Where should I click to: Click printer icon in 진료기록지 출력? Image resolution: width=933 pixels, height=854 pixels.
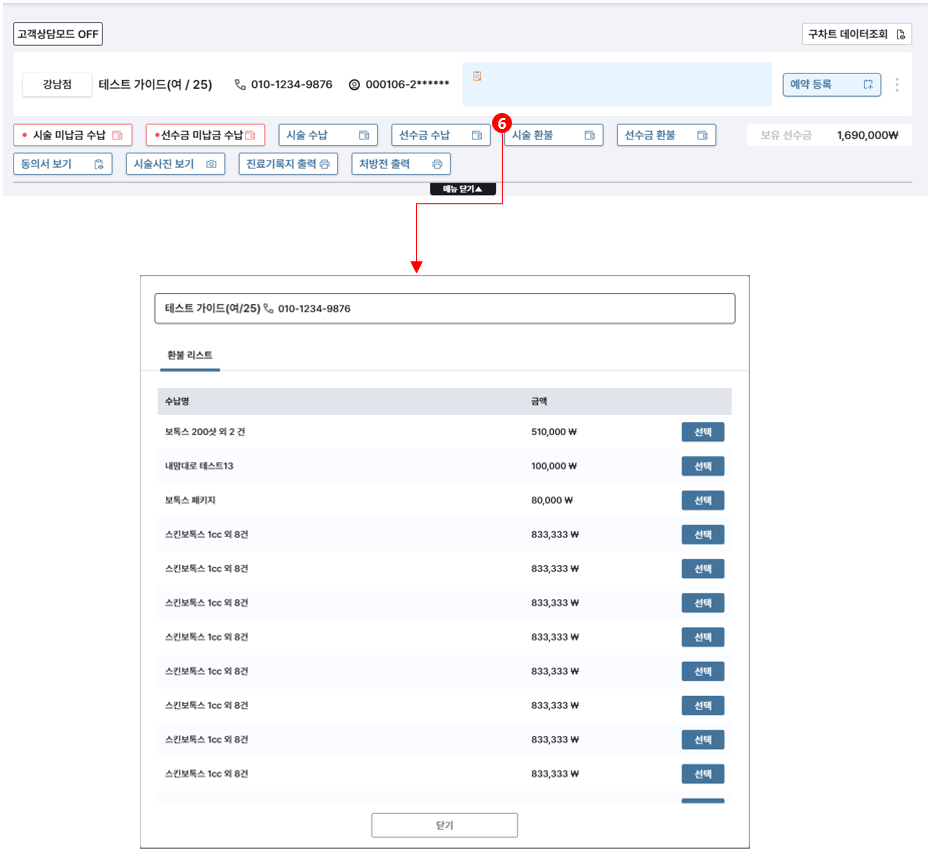point(325,164)
